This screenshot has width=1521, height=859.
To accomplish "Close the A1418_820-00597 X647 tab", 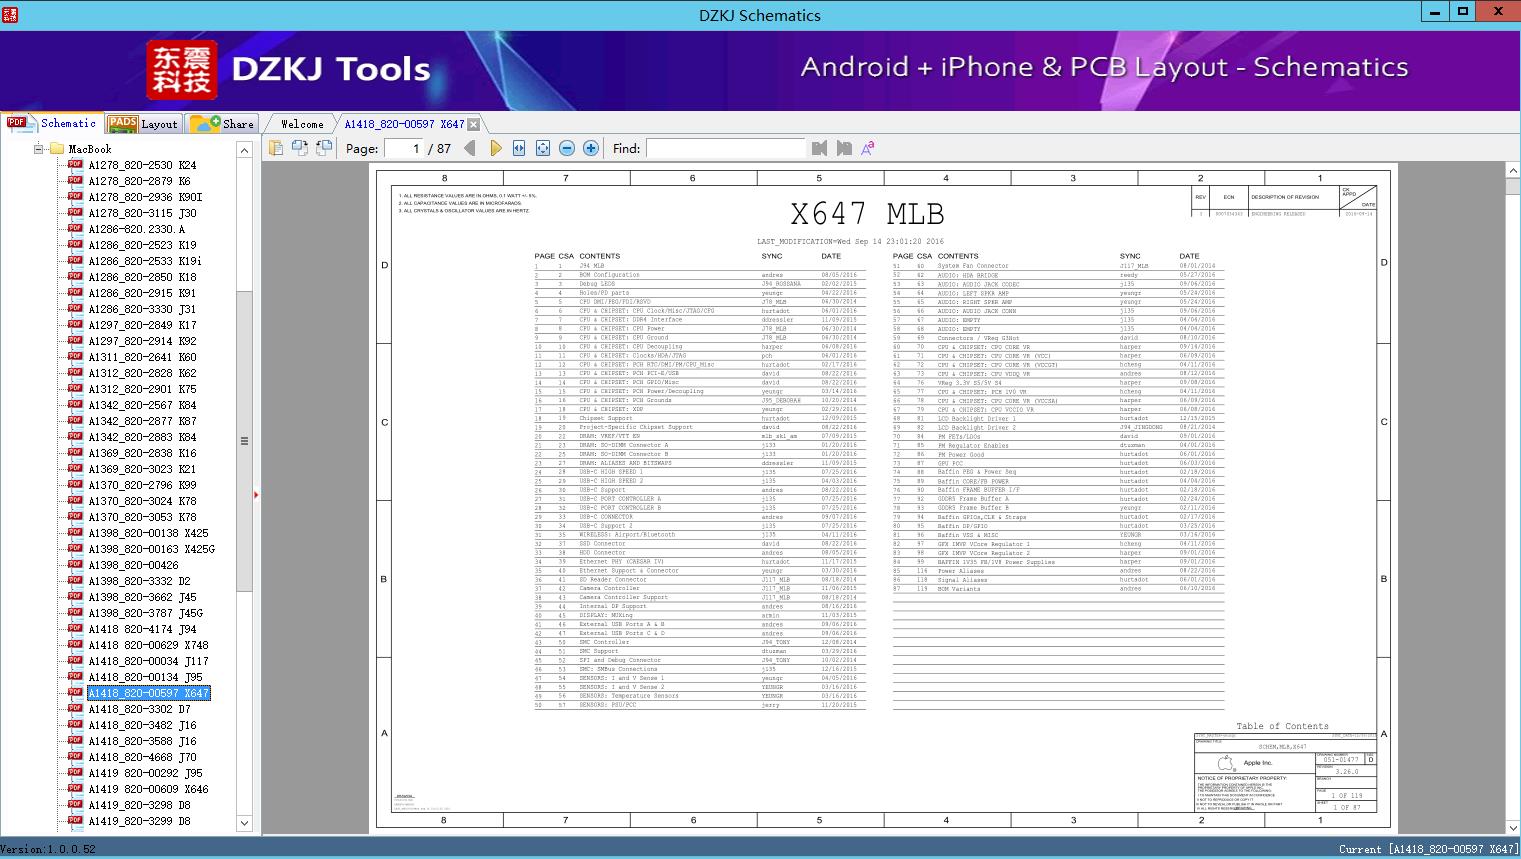I will [x=474, y=124].
